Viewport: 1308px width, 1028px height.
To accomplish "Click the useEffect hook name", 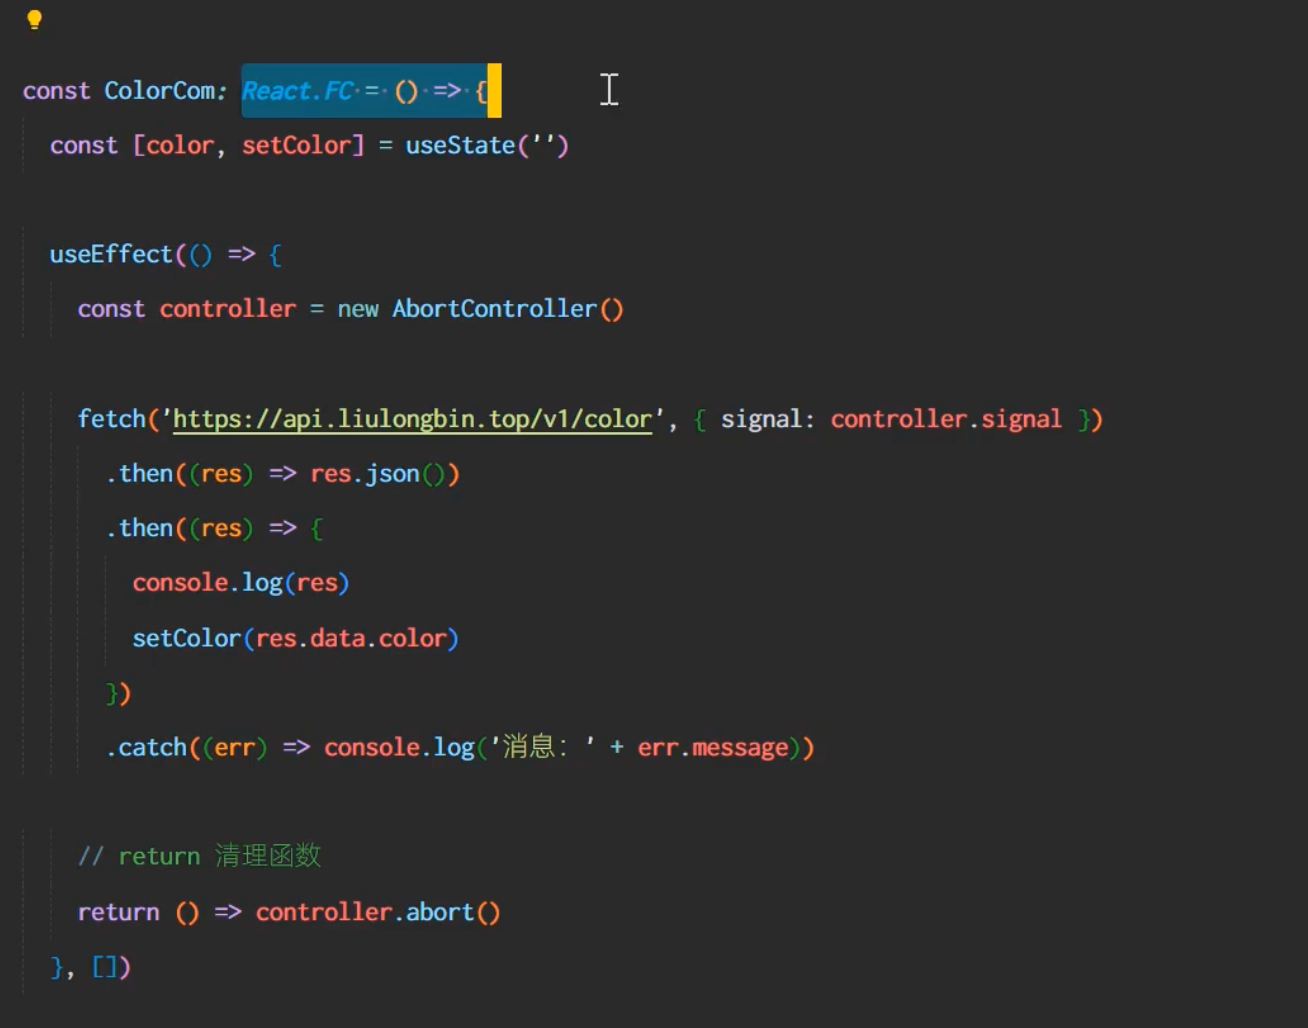I will pos(111,255).
